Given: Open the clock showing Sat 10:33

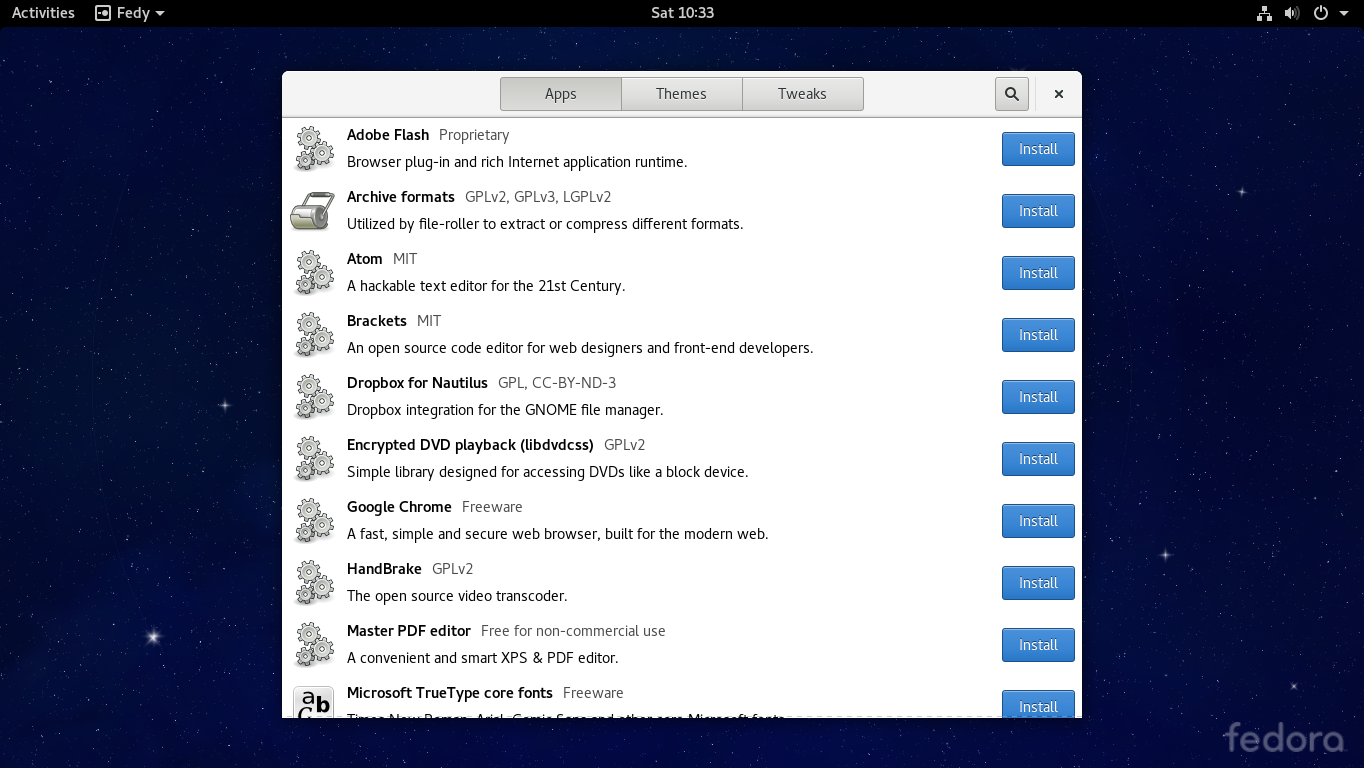Looking at the screenshot, I should pos(682,13).
